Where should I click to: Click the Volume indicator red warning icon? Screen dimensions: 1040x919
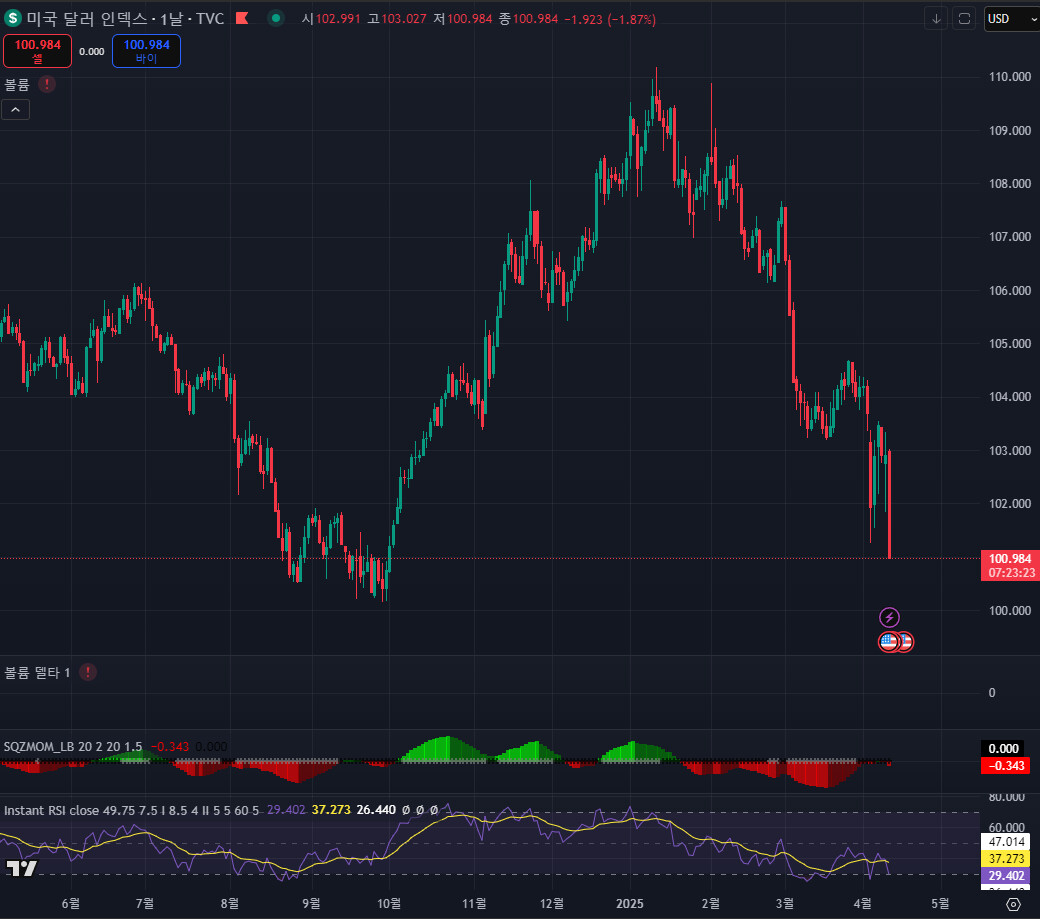(x=46, y=84)
